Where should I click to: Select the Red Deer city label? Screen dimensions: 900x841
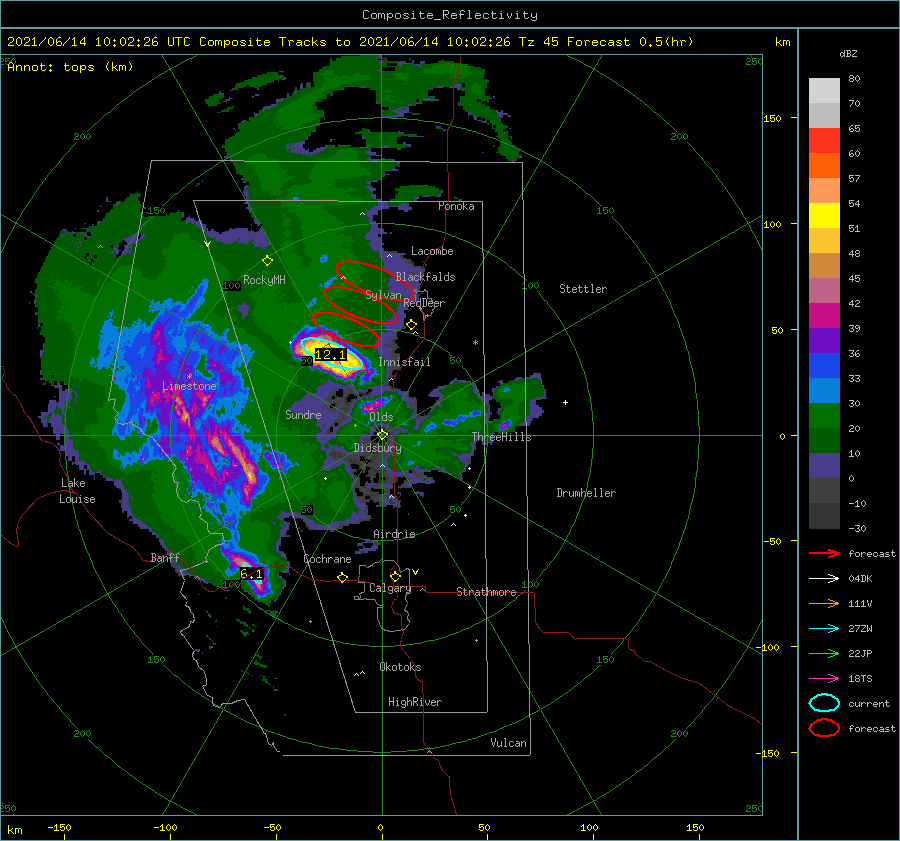coord(424,303)
